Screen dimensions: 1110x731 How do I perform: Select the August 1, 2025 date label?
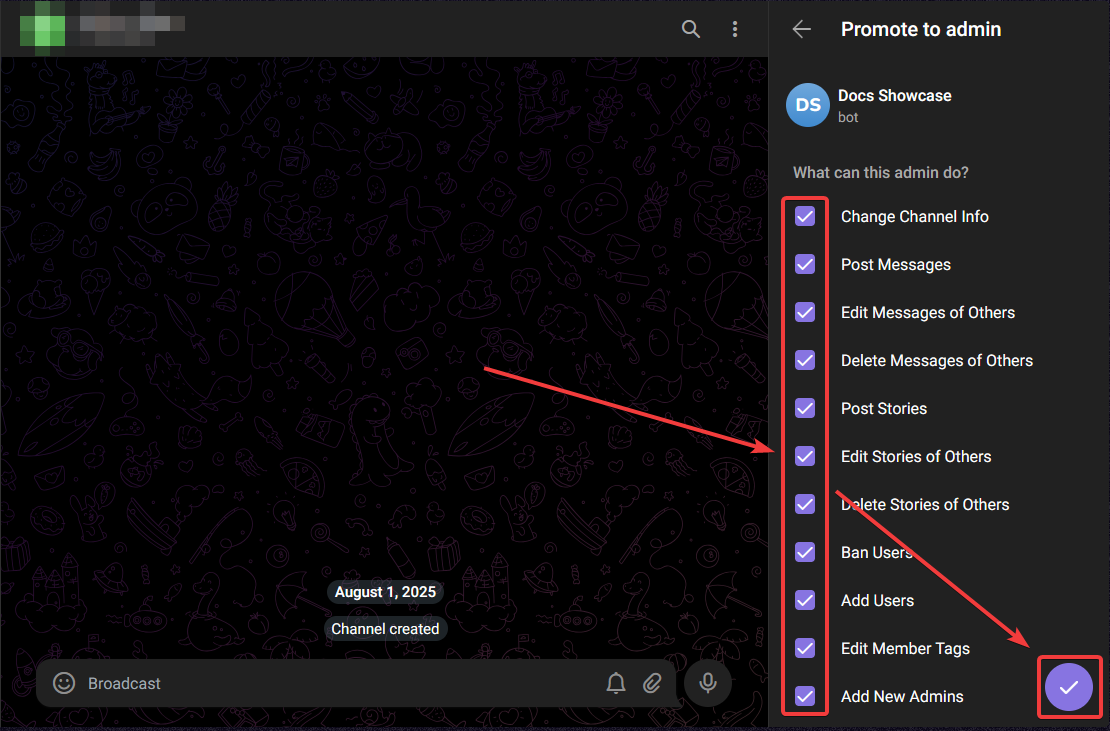(385, 591)
